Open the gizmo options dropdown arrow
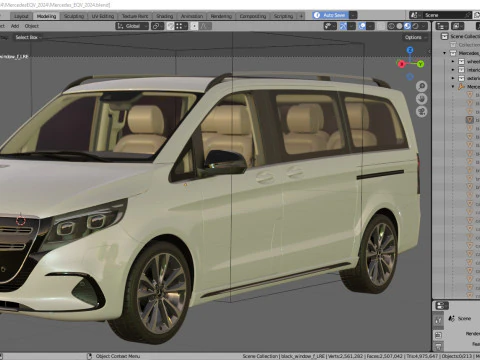 [352, 26]
